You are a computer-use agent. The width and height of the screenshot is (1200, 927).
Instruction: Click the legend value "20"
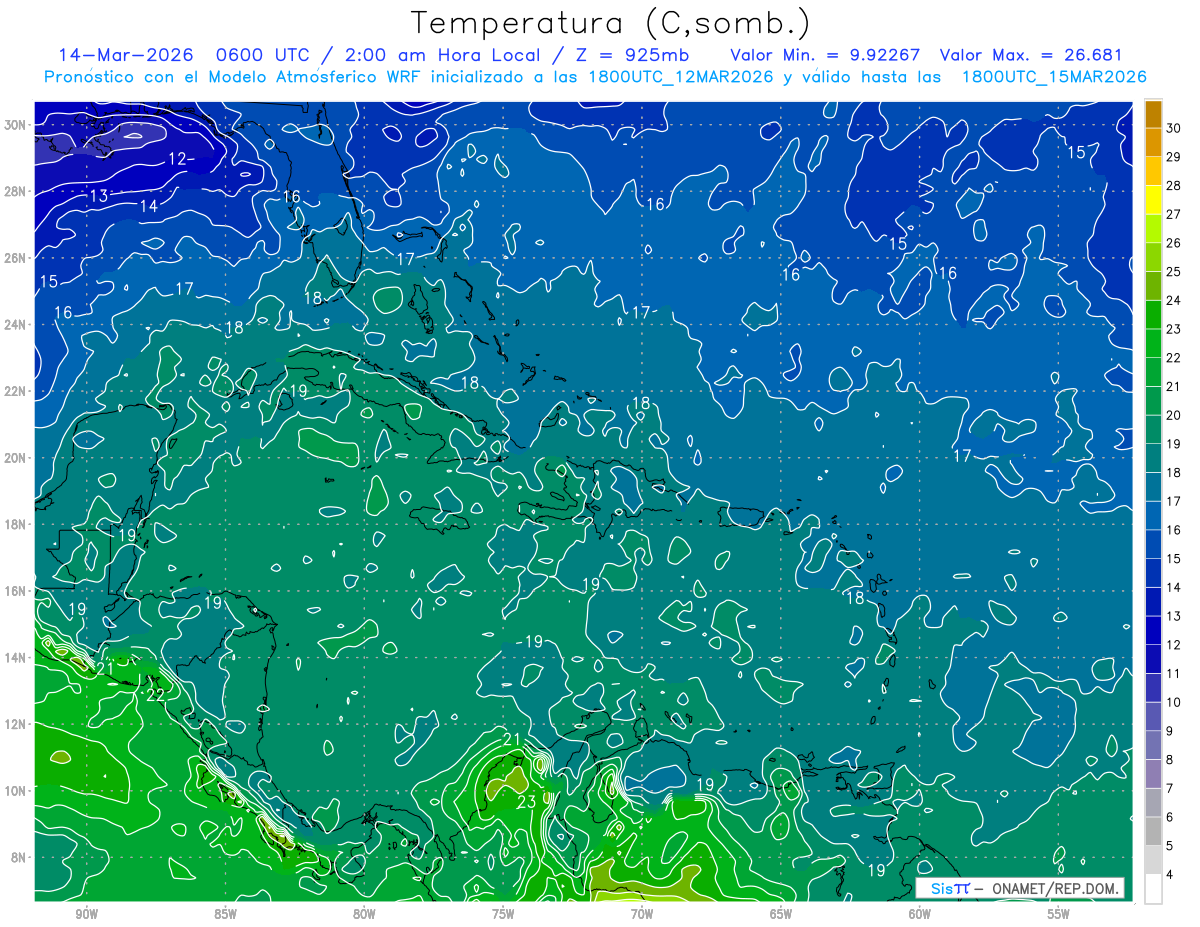point(1174,415)
